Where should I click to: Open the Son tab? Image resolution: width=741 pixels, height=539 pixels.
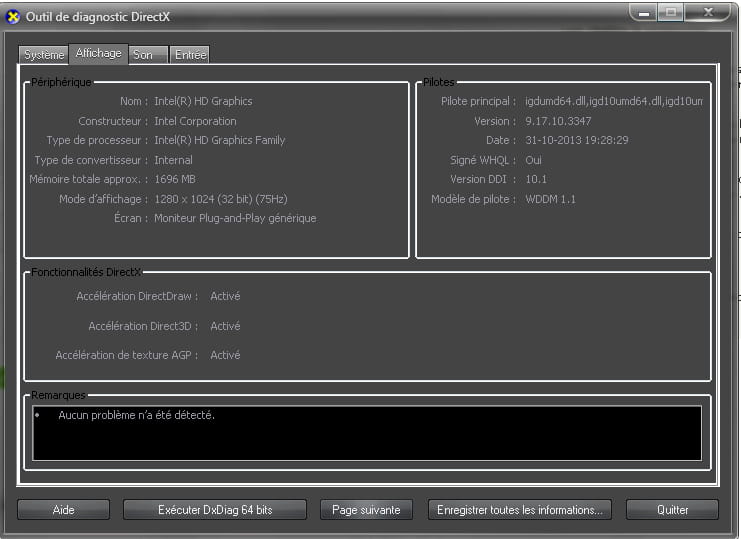[143, 55]
